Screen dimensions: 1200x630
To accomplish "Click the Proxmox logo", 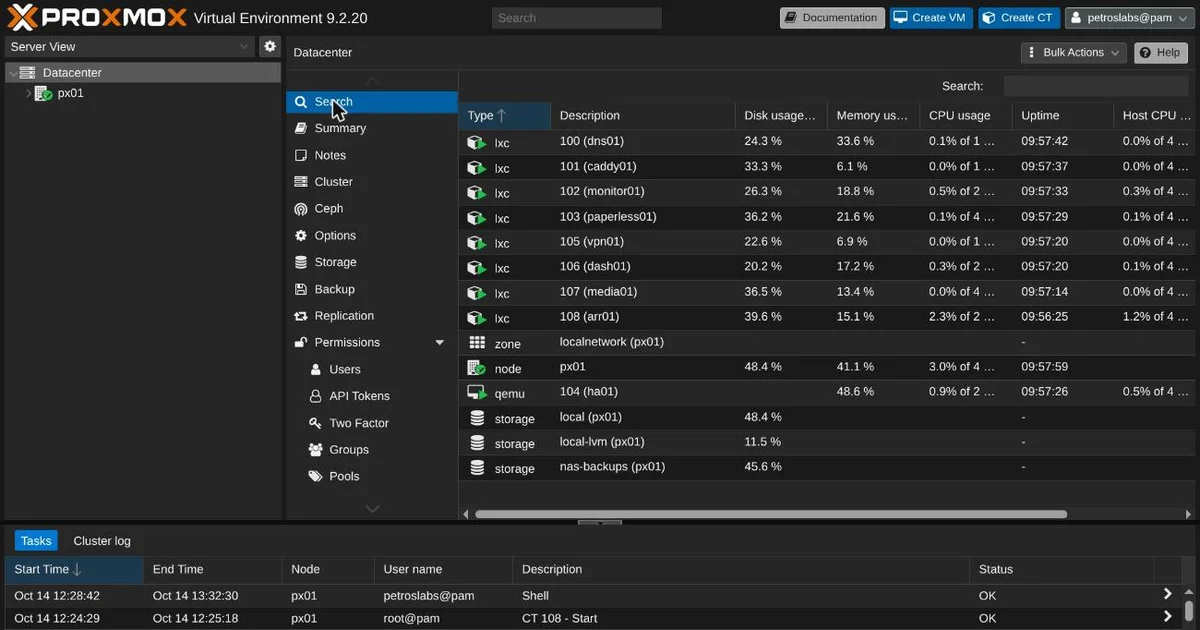I will click(x=96, y=17).
